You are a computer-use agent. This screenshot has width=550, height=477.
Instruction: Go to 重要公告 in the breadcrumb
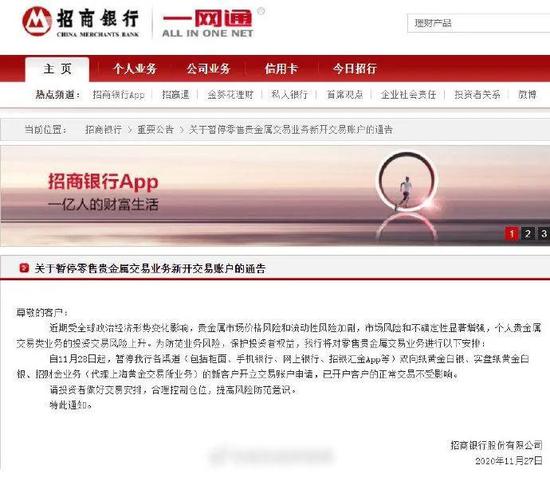[x=155, y=130]
